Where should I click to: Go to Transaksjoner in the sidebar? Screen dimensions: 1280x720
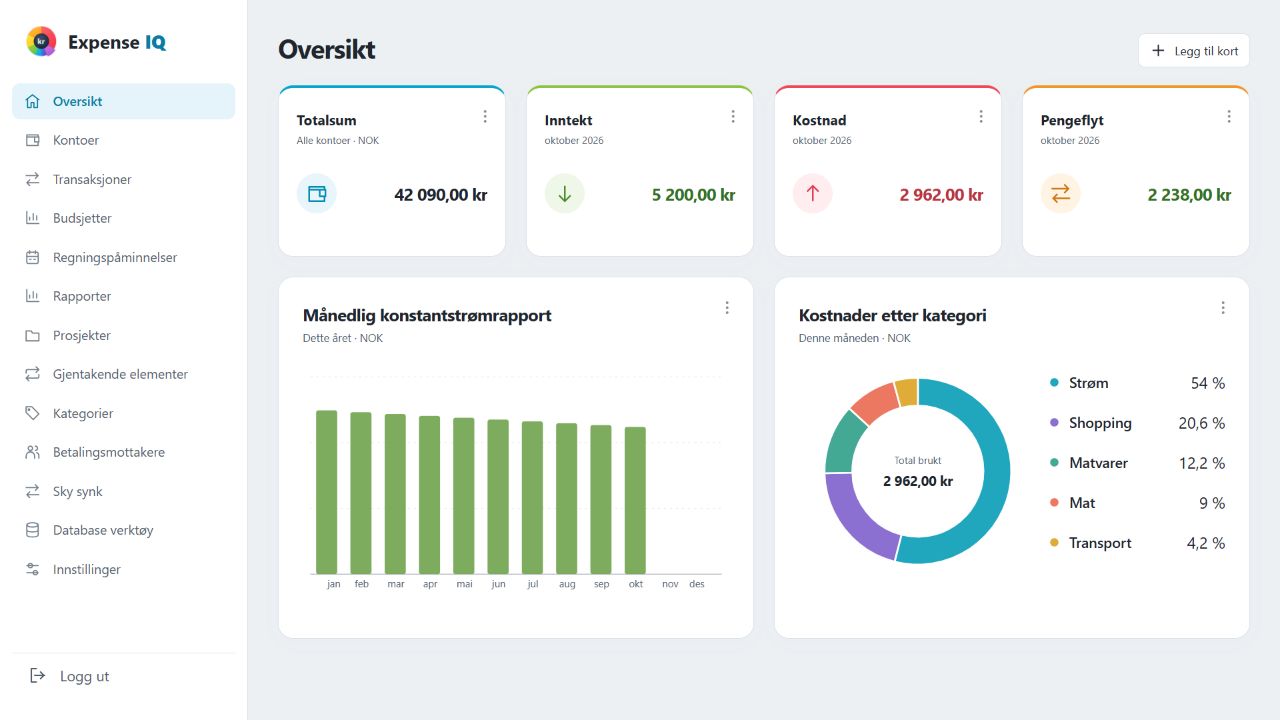point(124,179)
